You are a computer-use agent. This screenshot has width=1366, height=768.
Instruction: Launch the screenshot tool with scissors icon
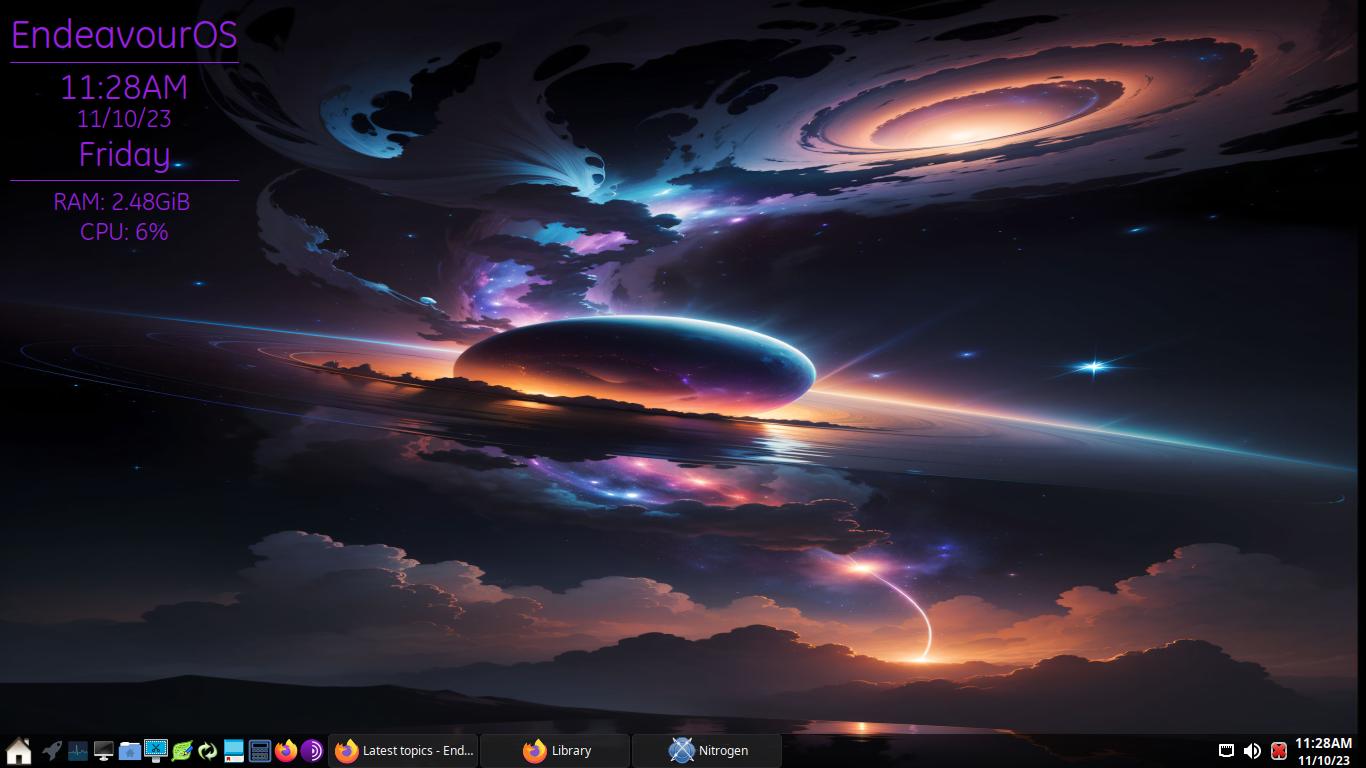coord(156,750)
